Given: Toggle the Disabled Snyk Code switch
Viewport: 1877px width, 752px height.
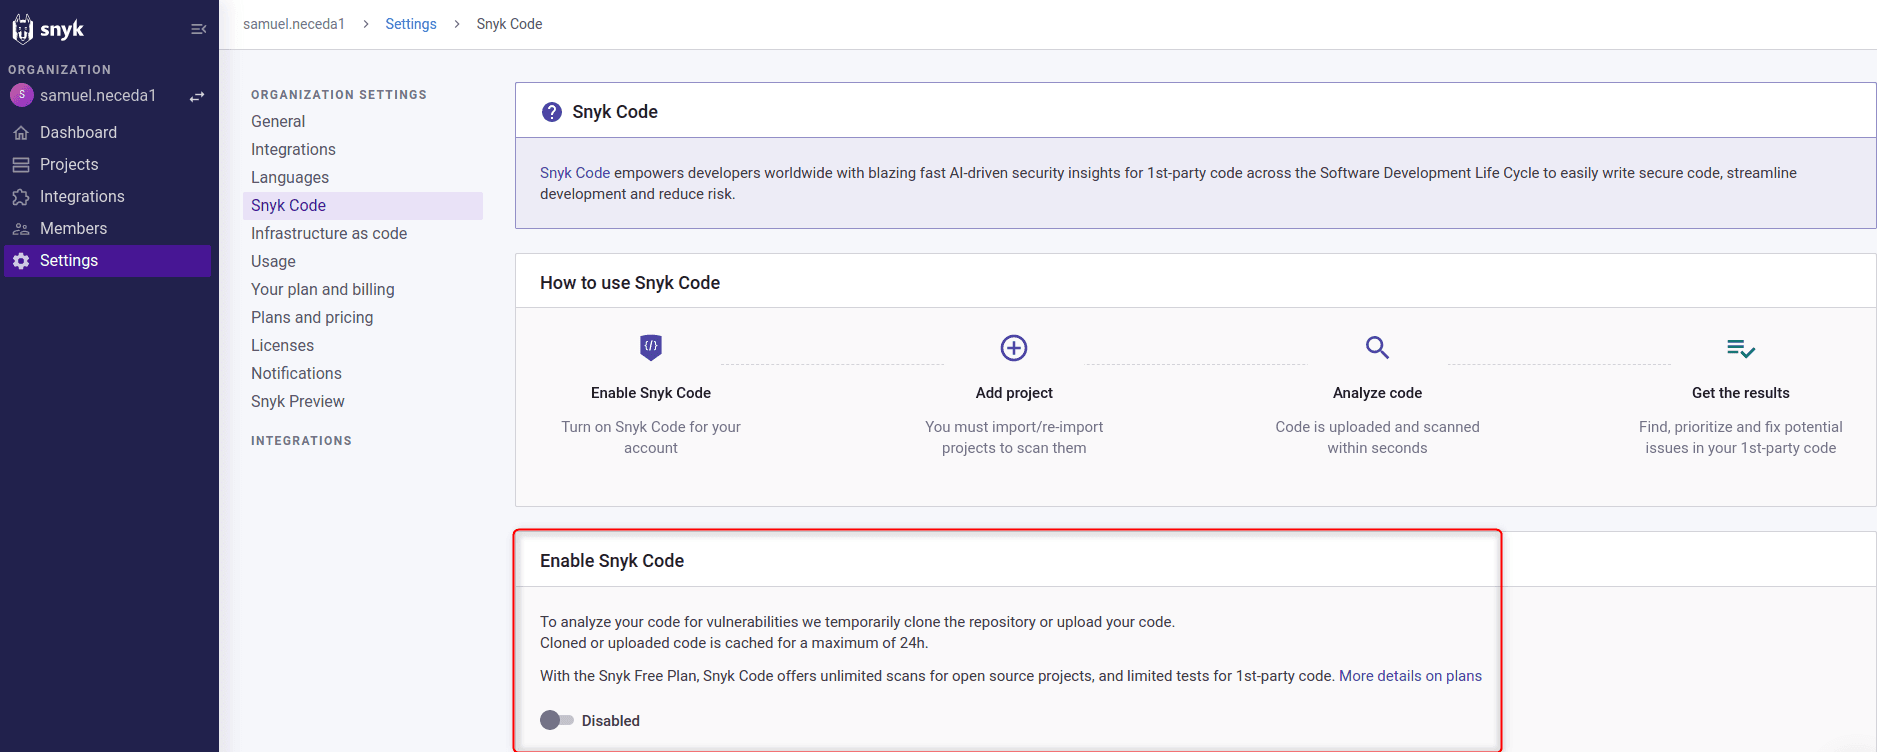Looking at the screenshot, I should point(557,720).
